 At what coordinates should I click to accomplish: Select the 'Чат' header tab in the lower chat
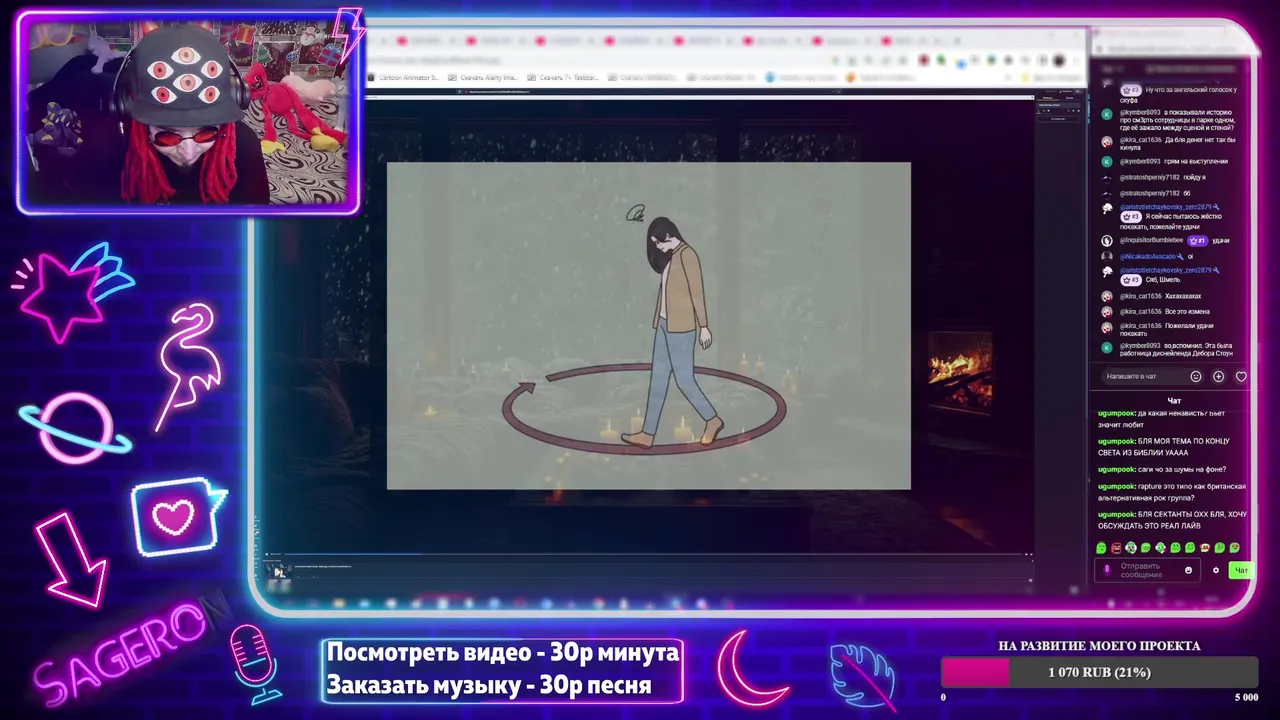[1174, 401]
